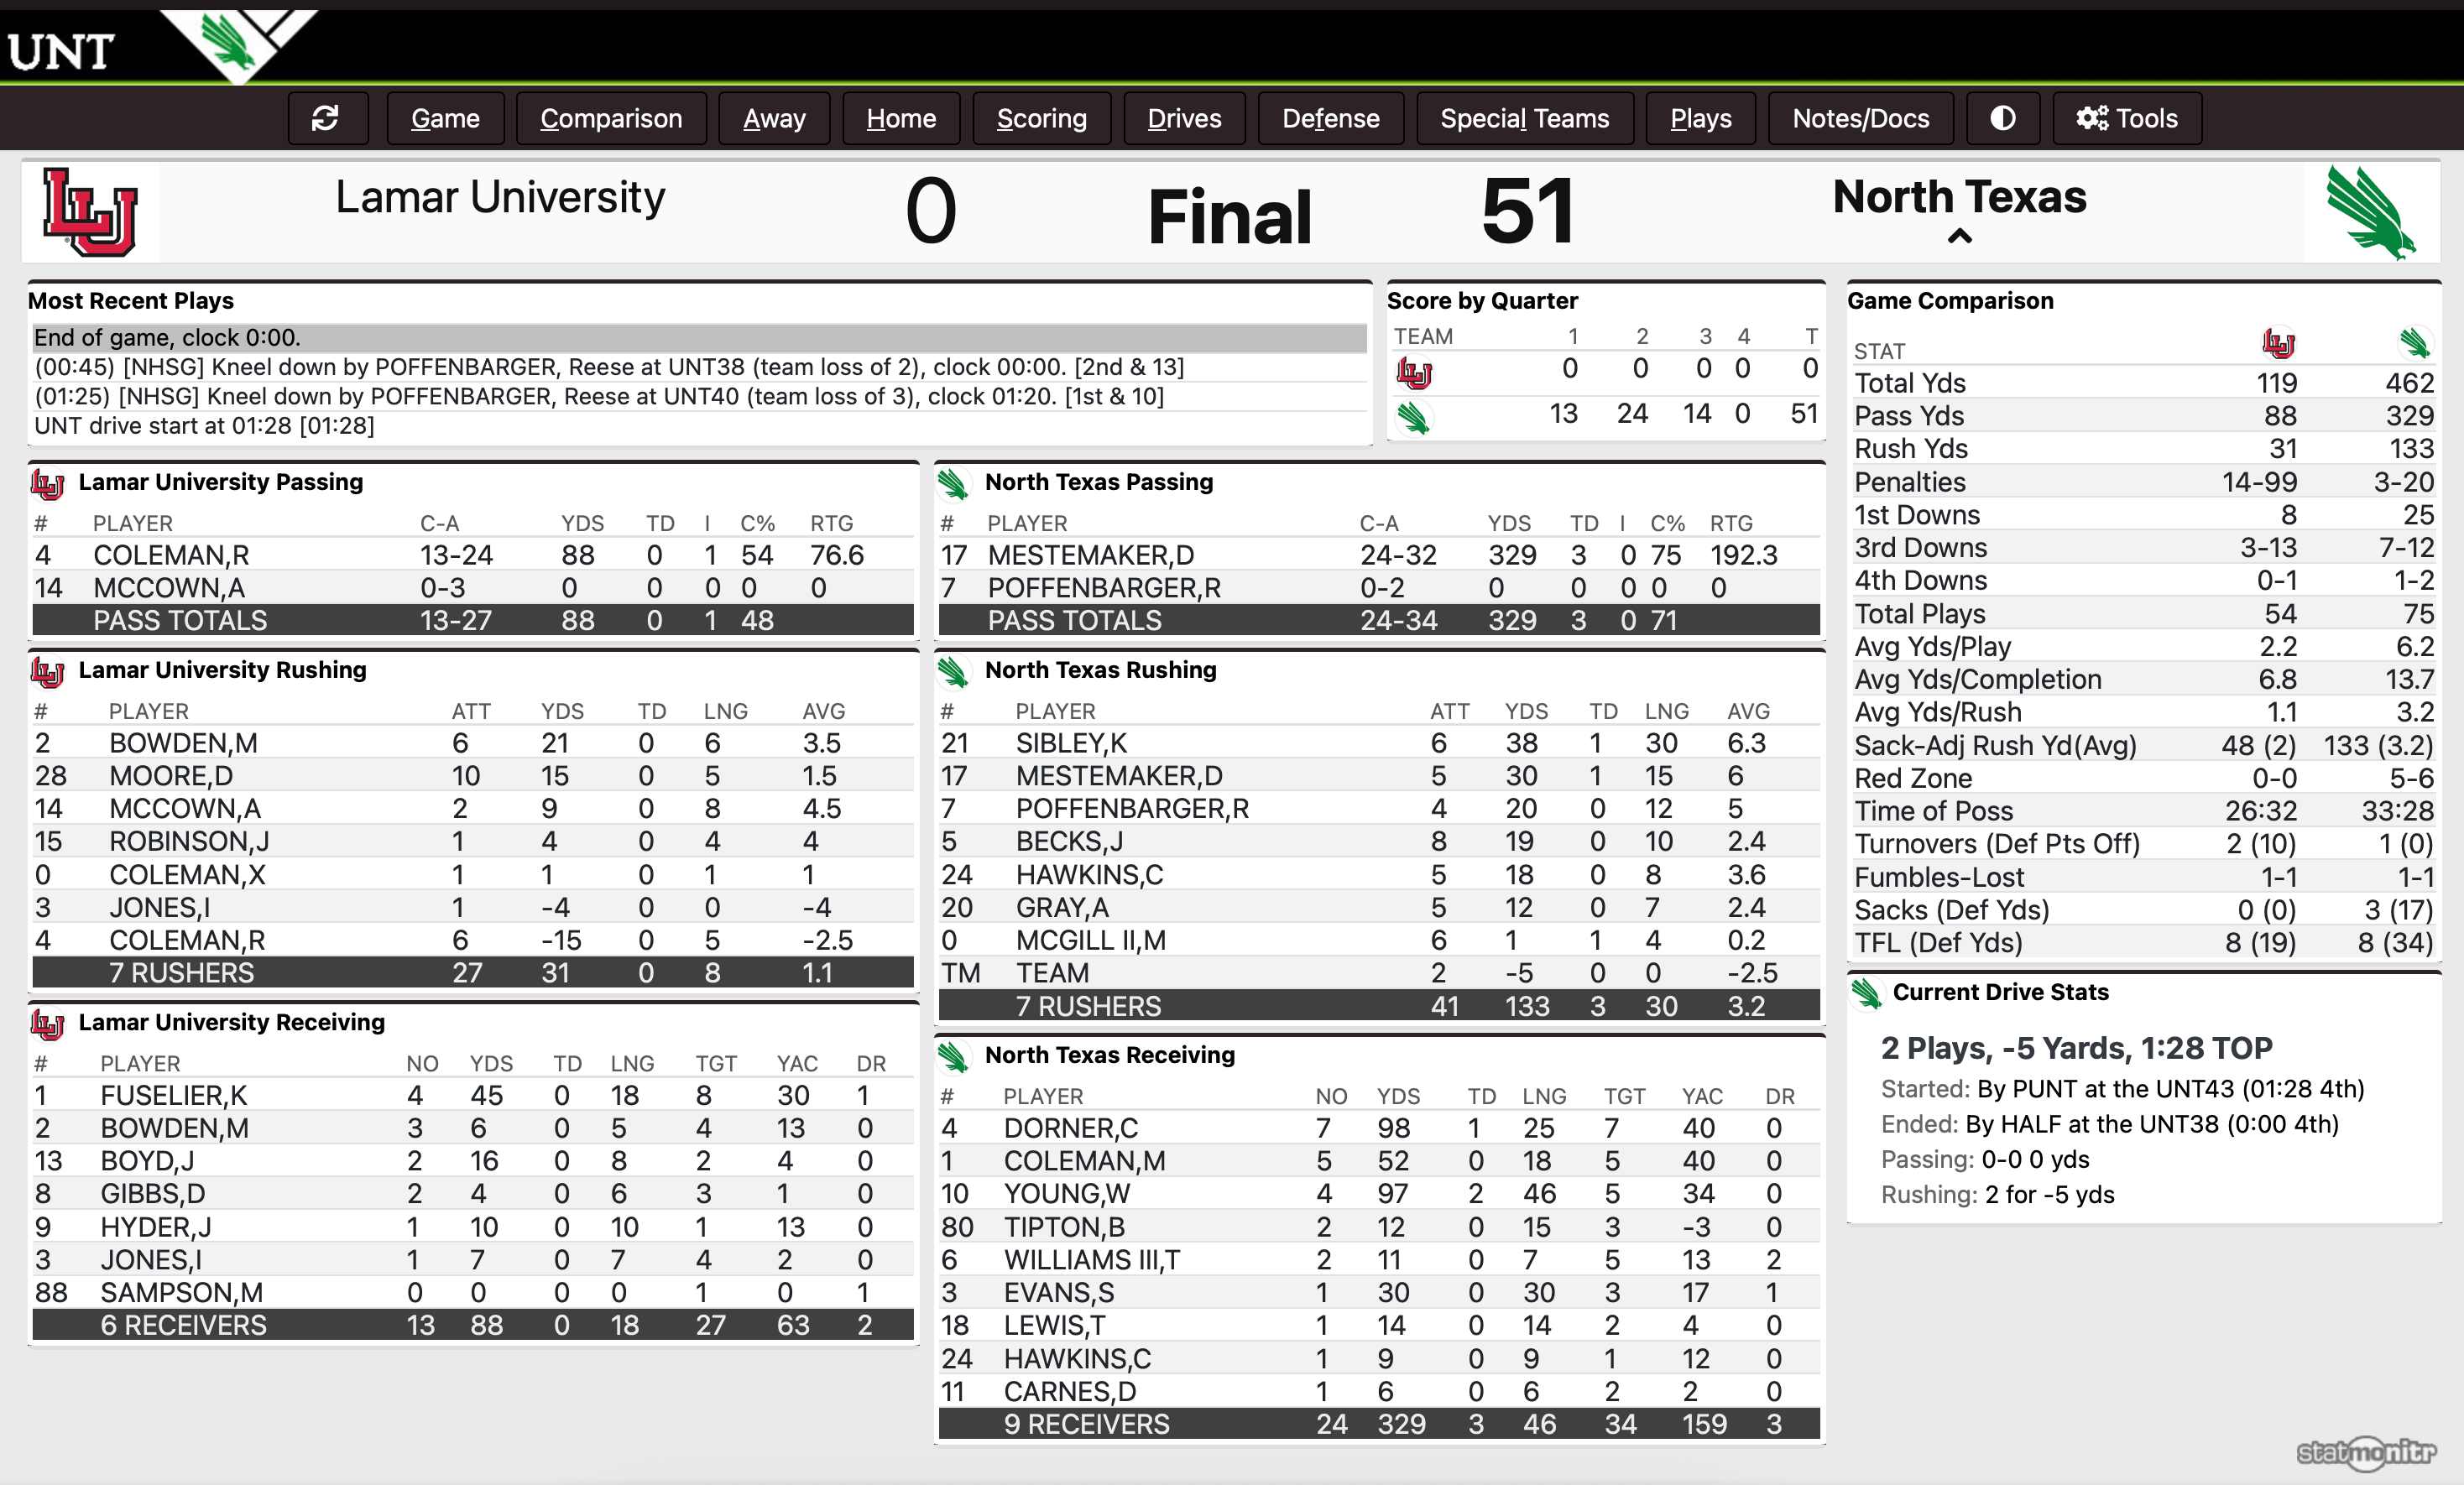Screen dimensions: 2464x1485
Task: Click eagle icon beside North Texas Passing
Action: point(953,484)
